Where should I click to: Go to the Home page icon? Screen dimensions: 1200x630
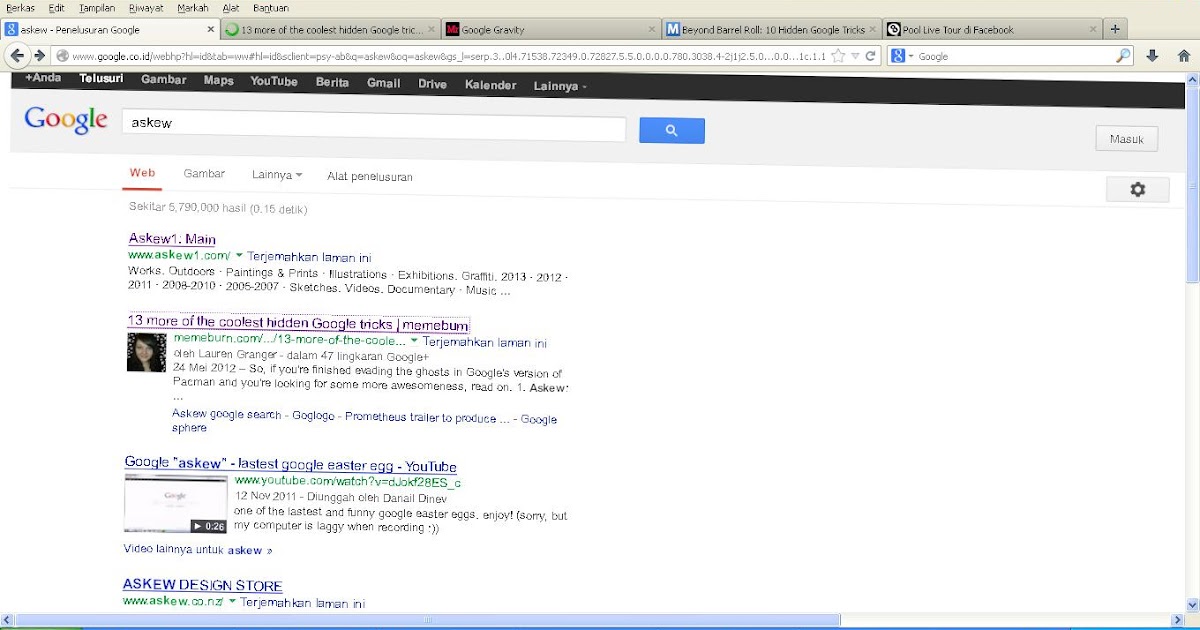coord(1185,56)
